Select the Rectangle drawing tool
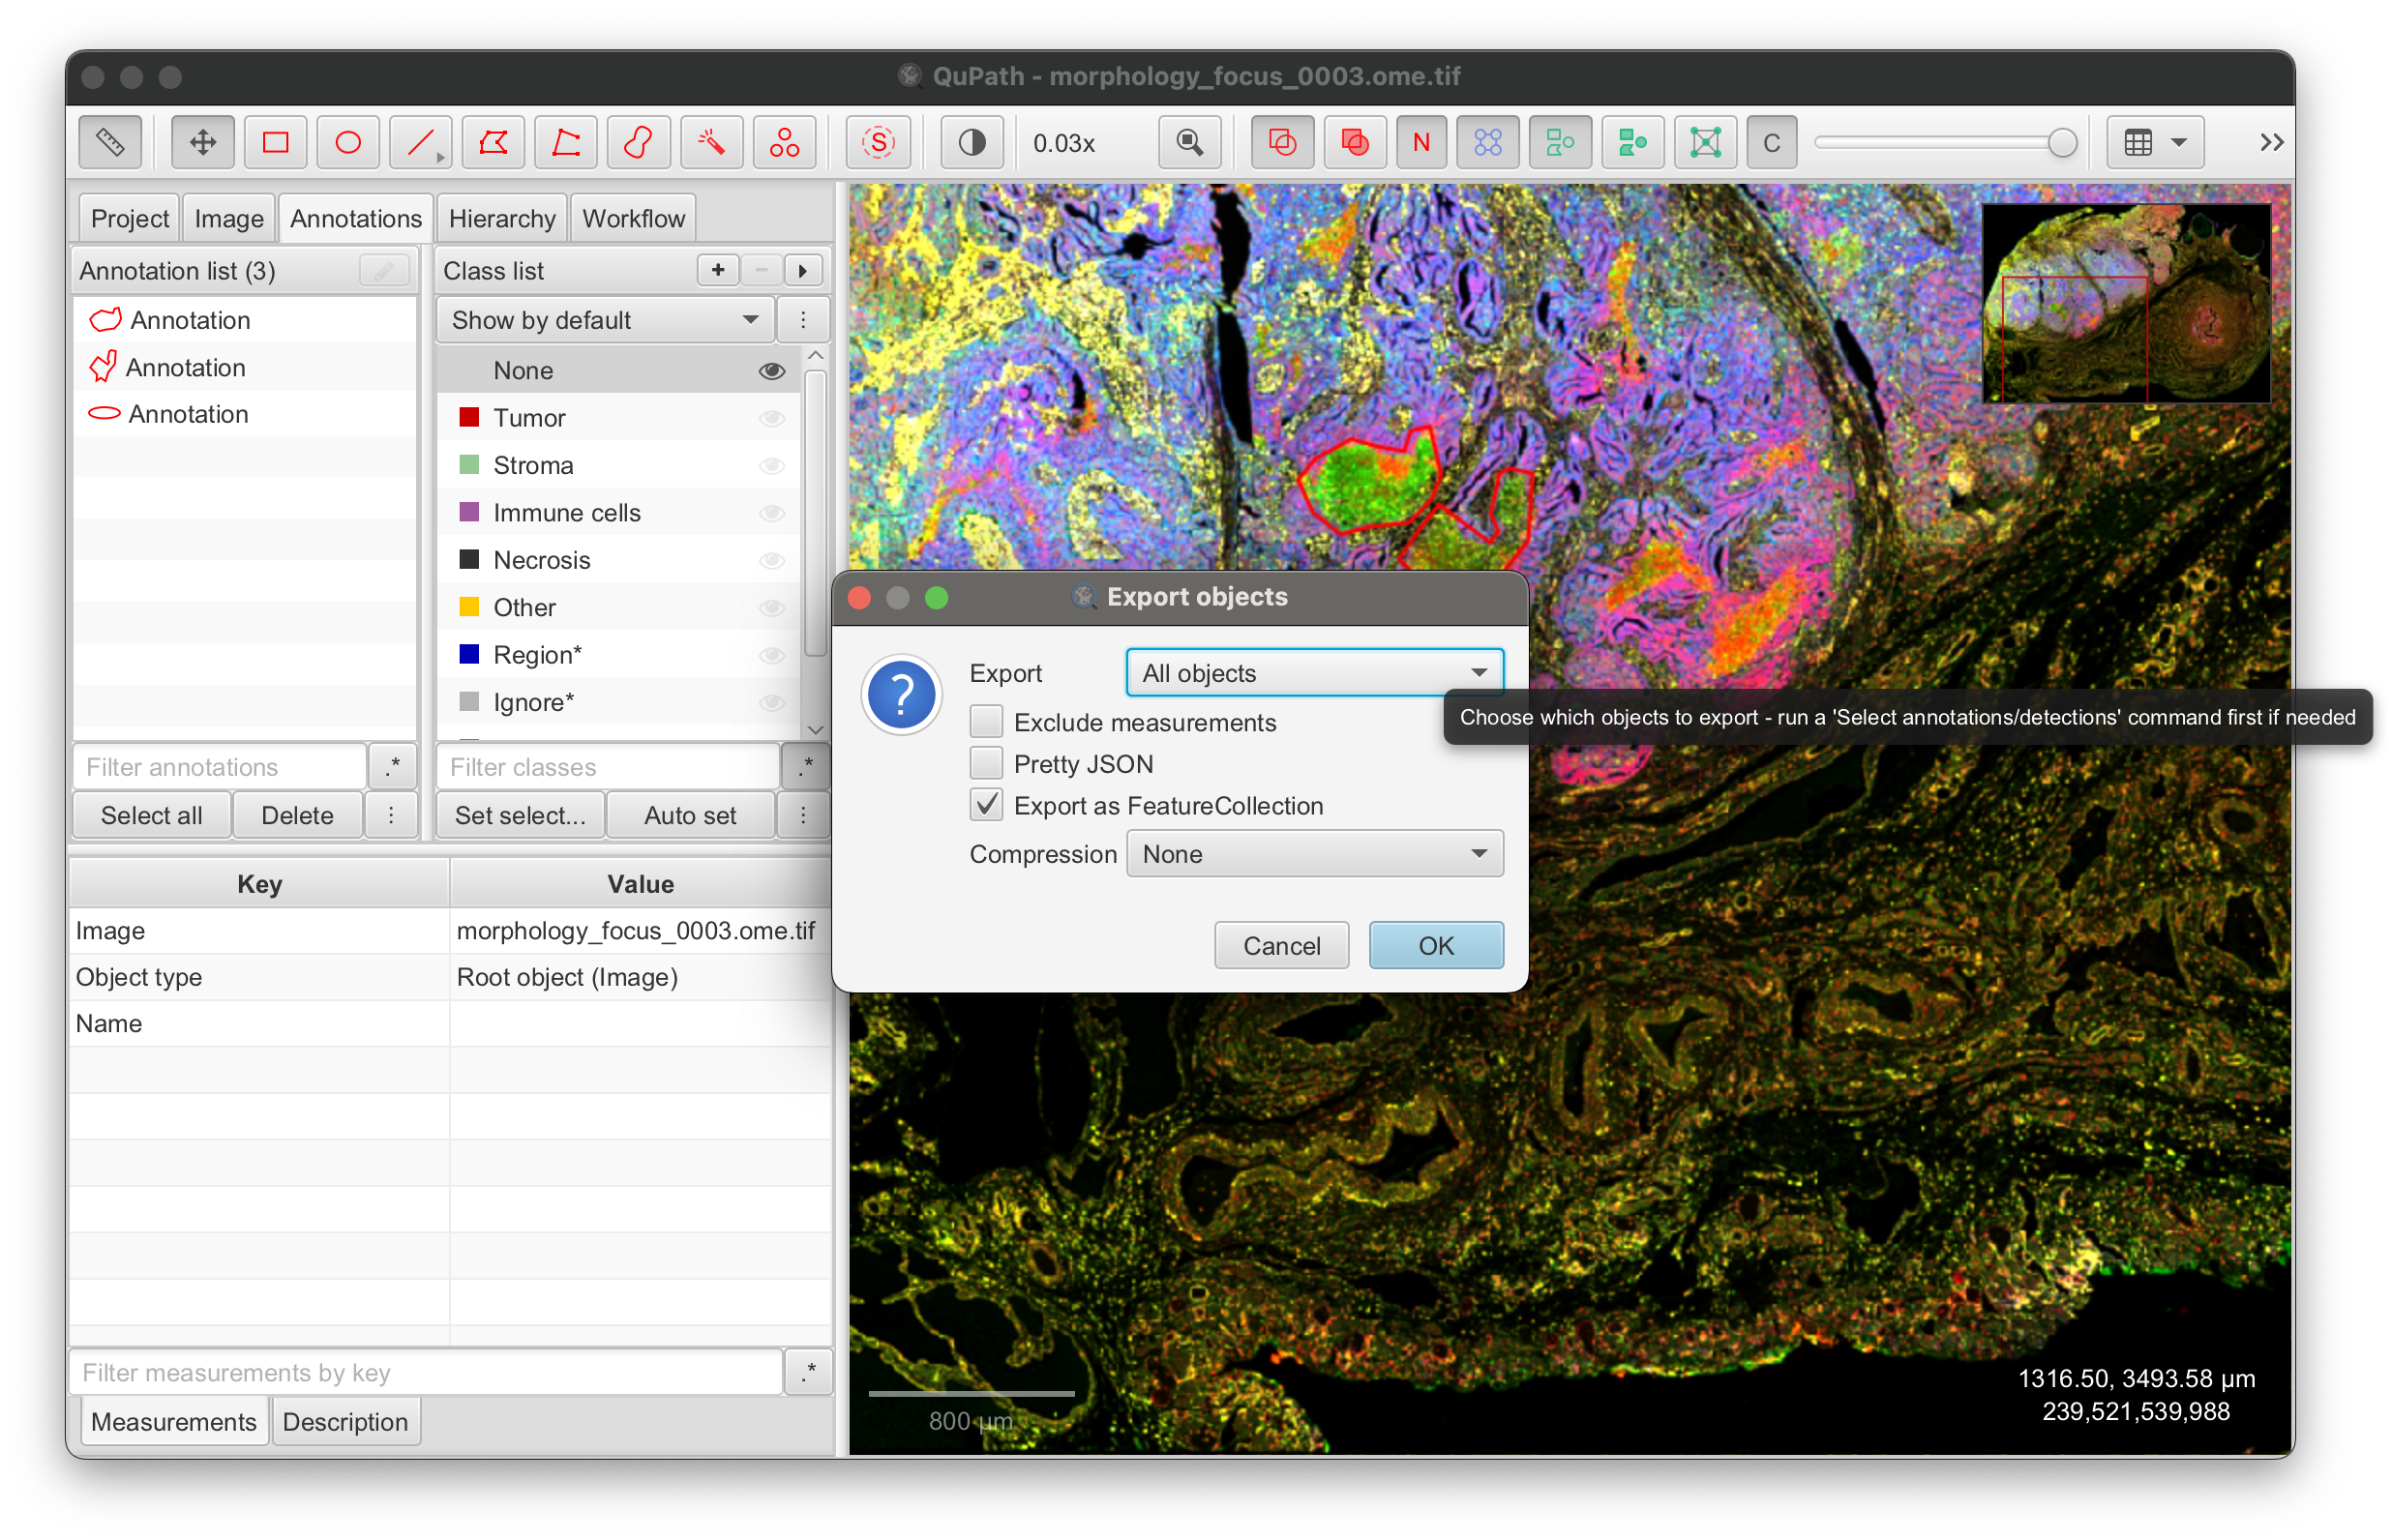Viewport: 2392px width, 1540px height. [x=276, y=143]
